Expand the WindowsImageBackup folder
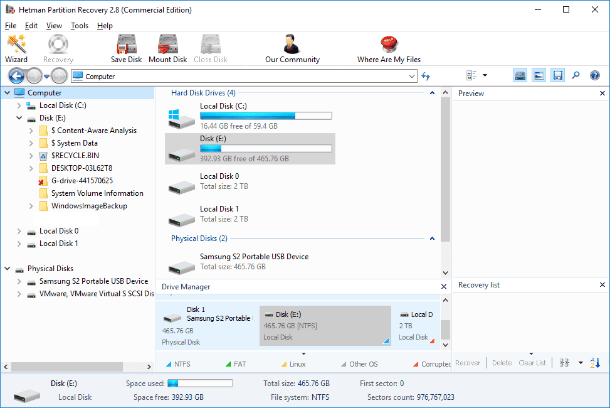 31,206
